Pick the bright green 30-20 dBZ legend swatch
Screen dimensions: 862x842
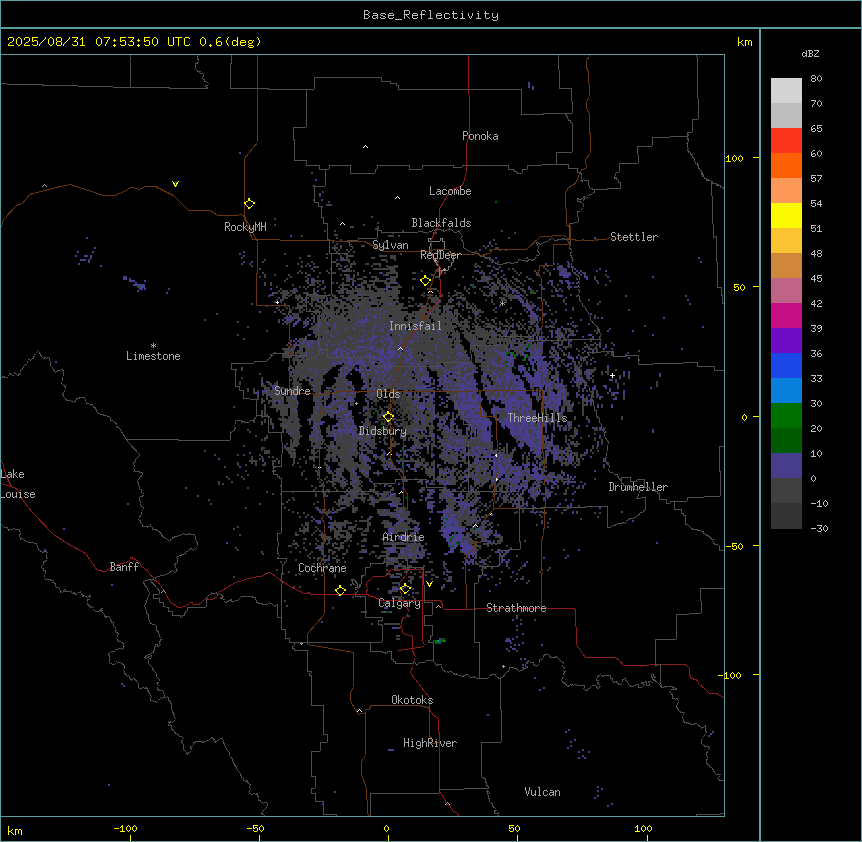pos(786,416)
